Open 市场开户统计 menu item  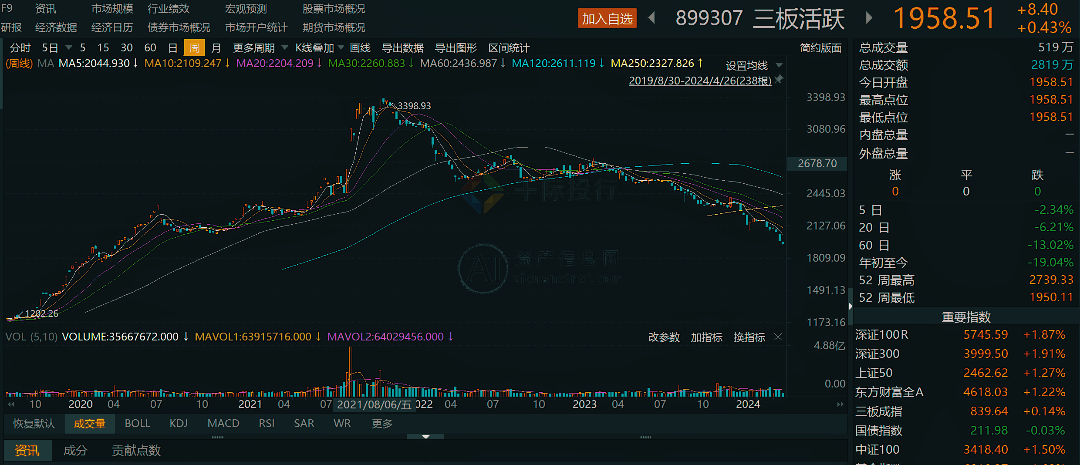(256, 28)
